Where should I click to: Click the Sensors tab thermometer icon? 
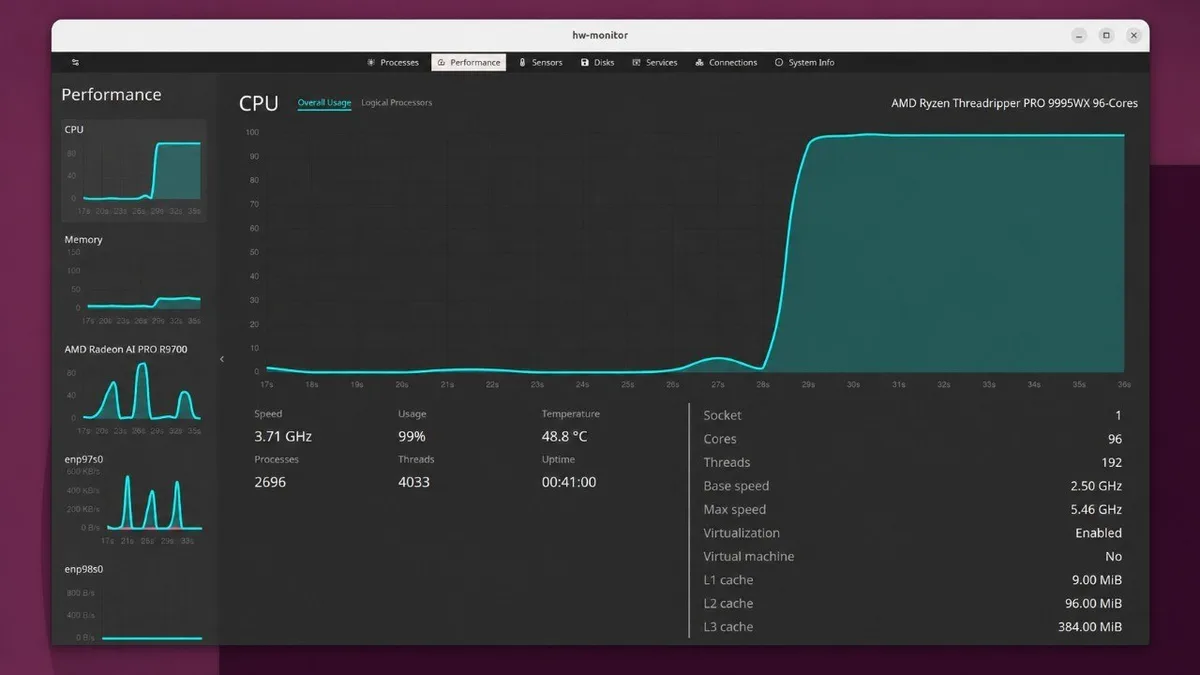(522, 62)
